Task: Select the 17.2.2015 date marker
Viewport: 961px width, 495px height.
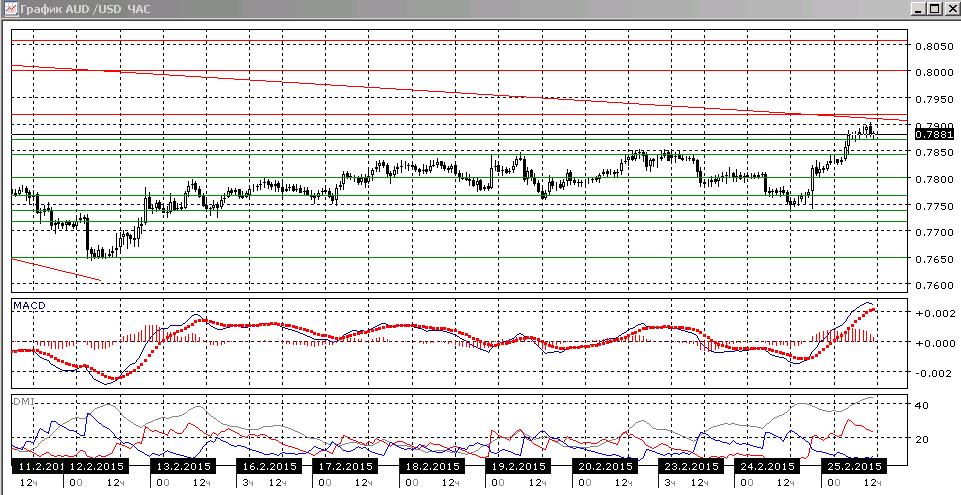Action: coord(343,466)
